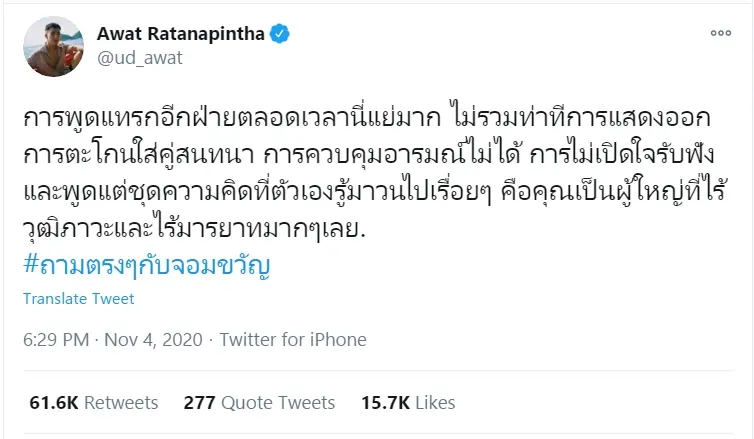Click the tweet line starting with วุฒิภาวะ
The image size is (754, 439).
click(188, 212)
